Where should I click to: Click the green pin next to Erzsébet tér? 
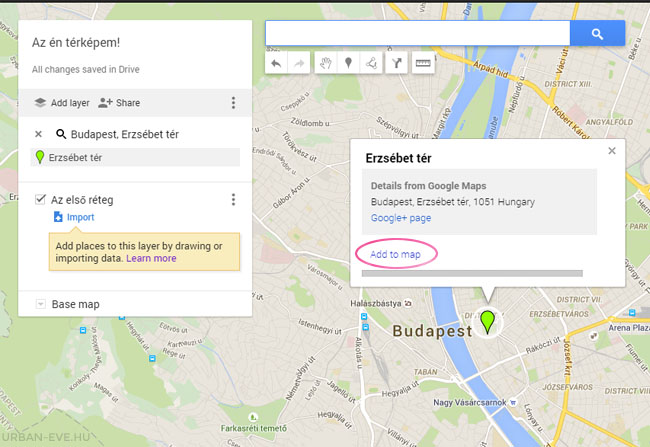pyautogui.click(x=40, y=157)
